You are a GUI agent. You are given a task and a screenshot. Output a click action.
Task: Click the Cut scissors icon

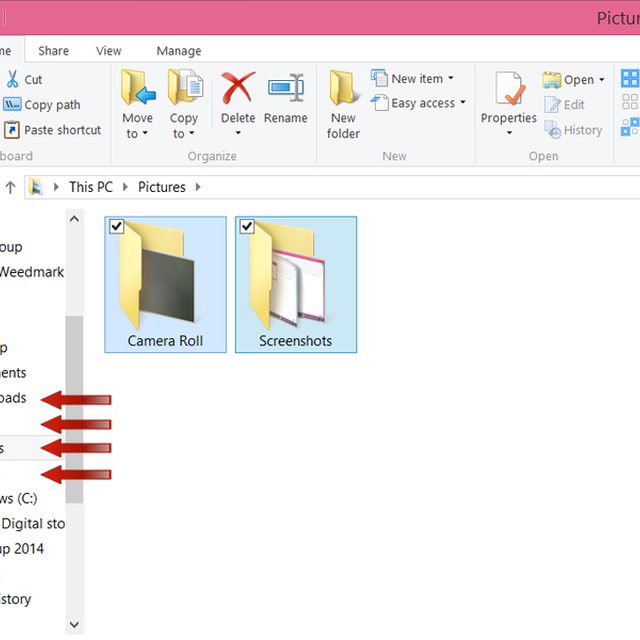coord(13,79)
